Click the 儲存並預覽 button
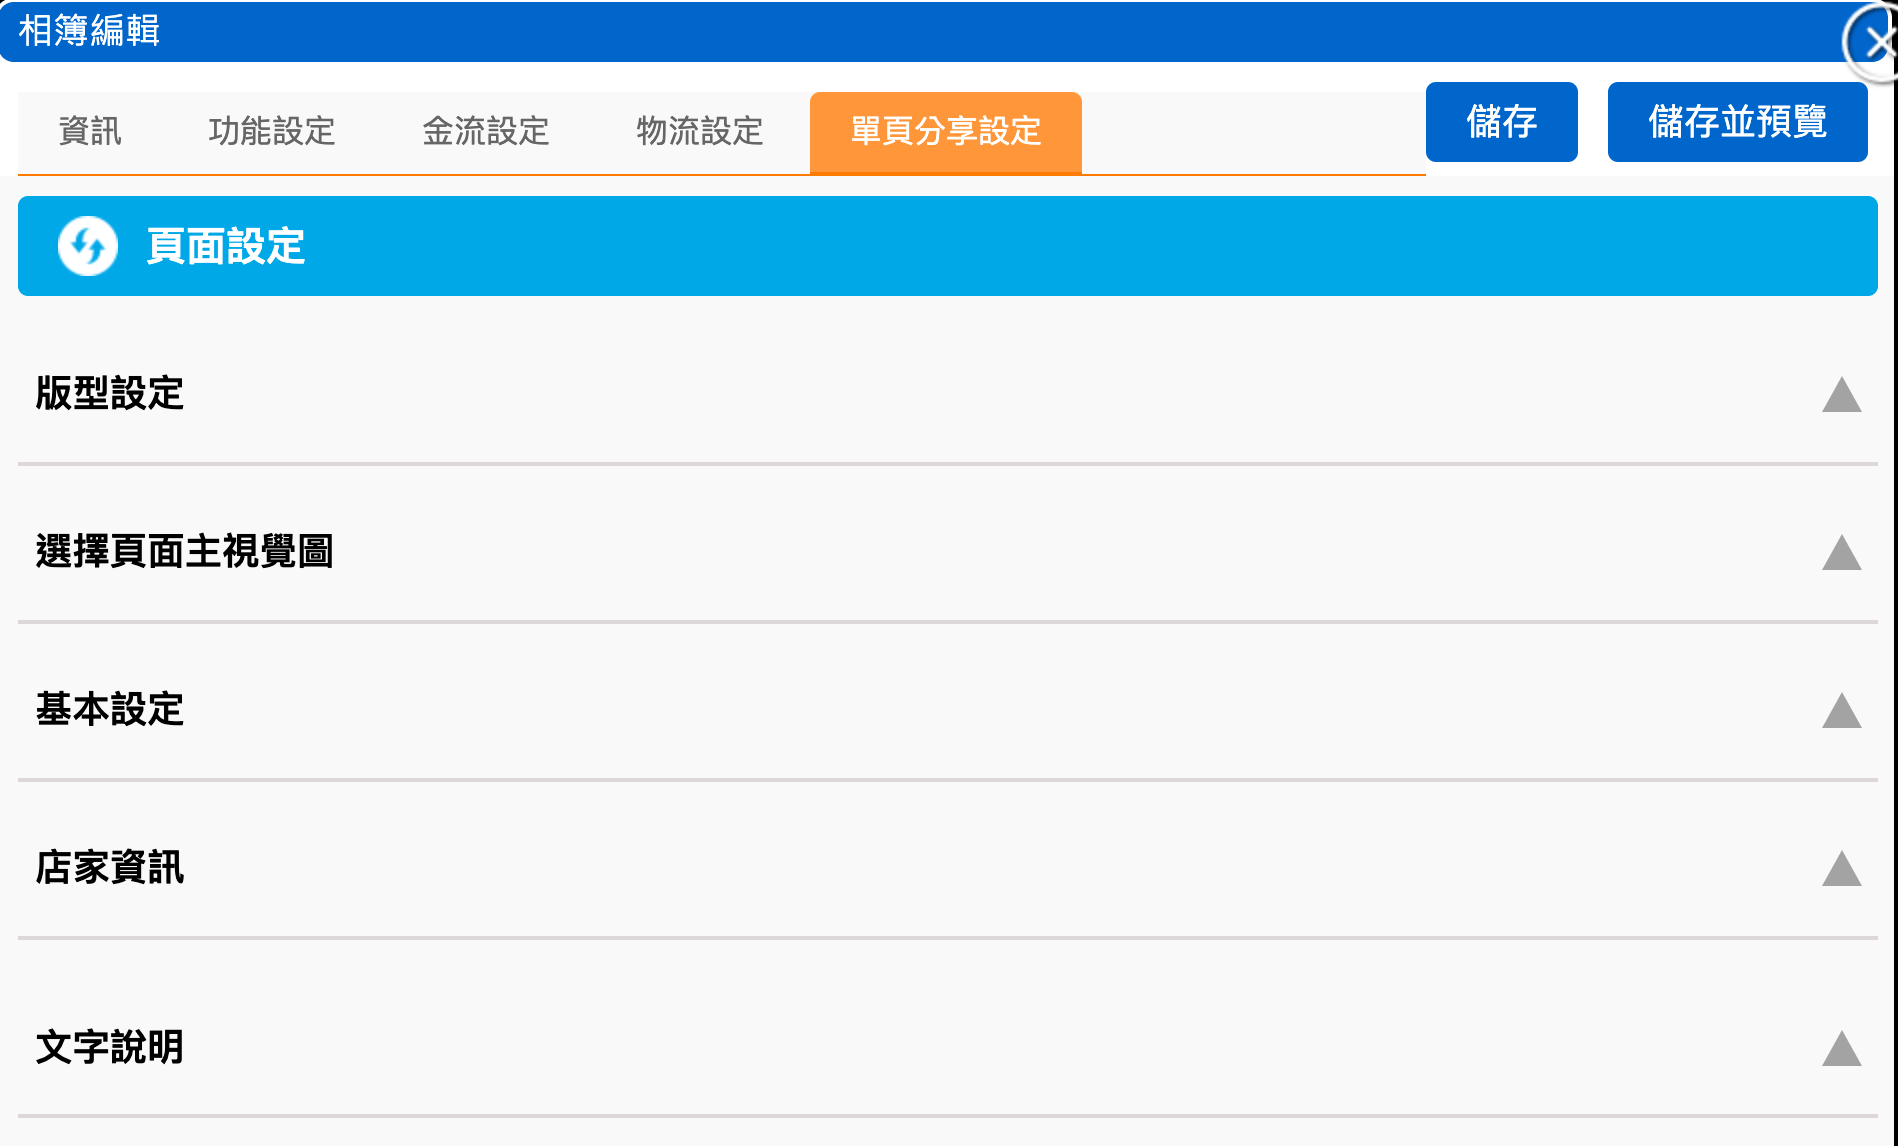Screen dimensions: 1898x1146 pyautogui.click(x=1738, y=122)
